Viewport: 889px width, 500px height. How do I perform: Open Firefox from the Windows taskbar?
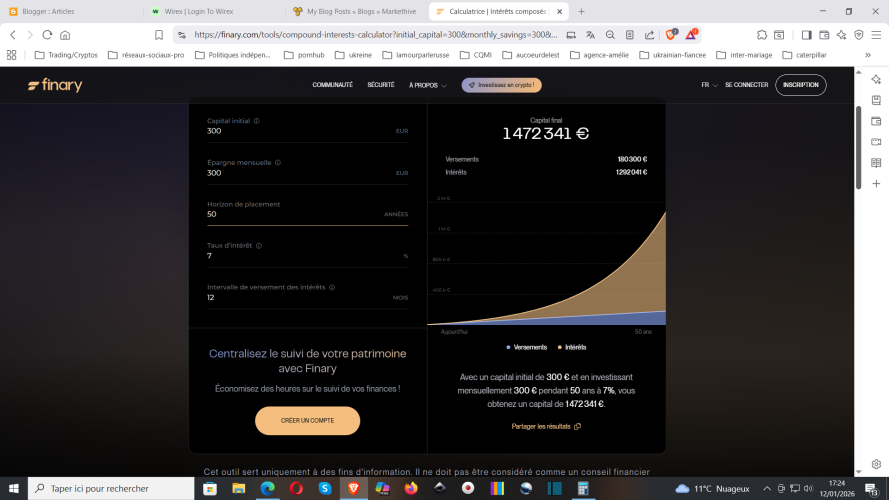tap(411, 488)
